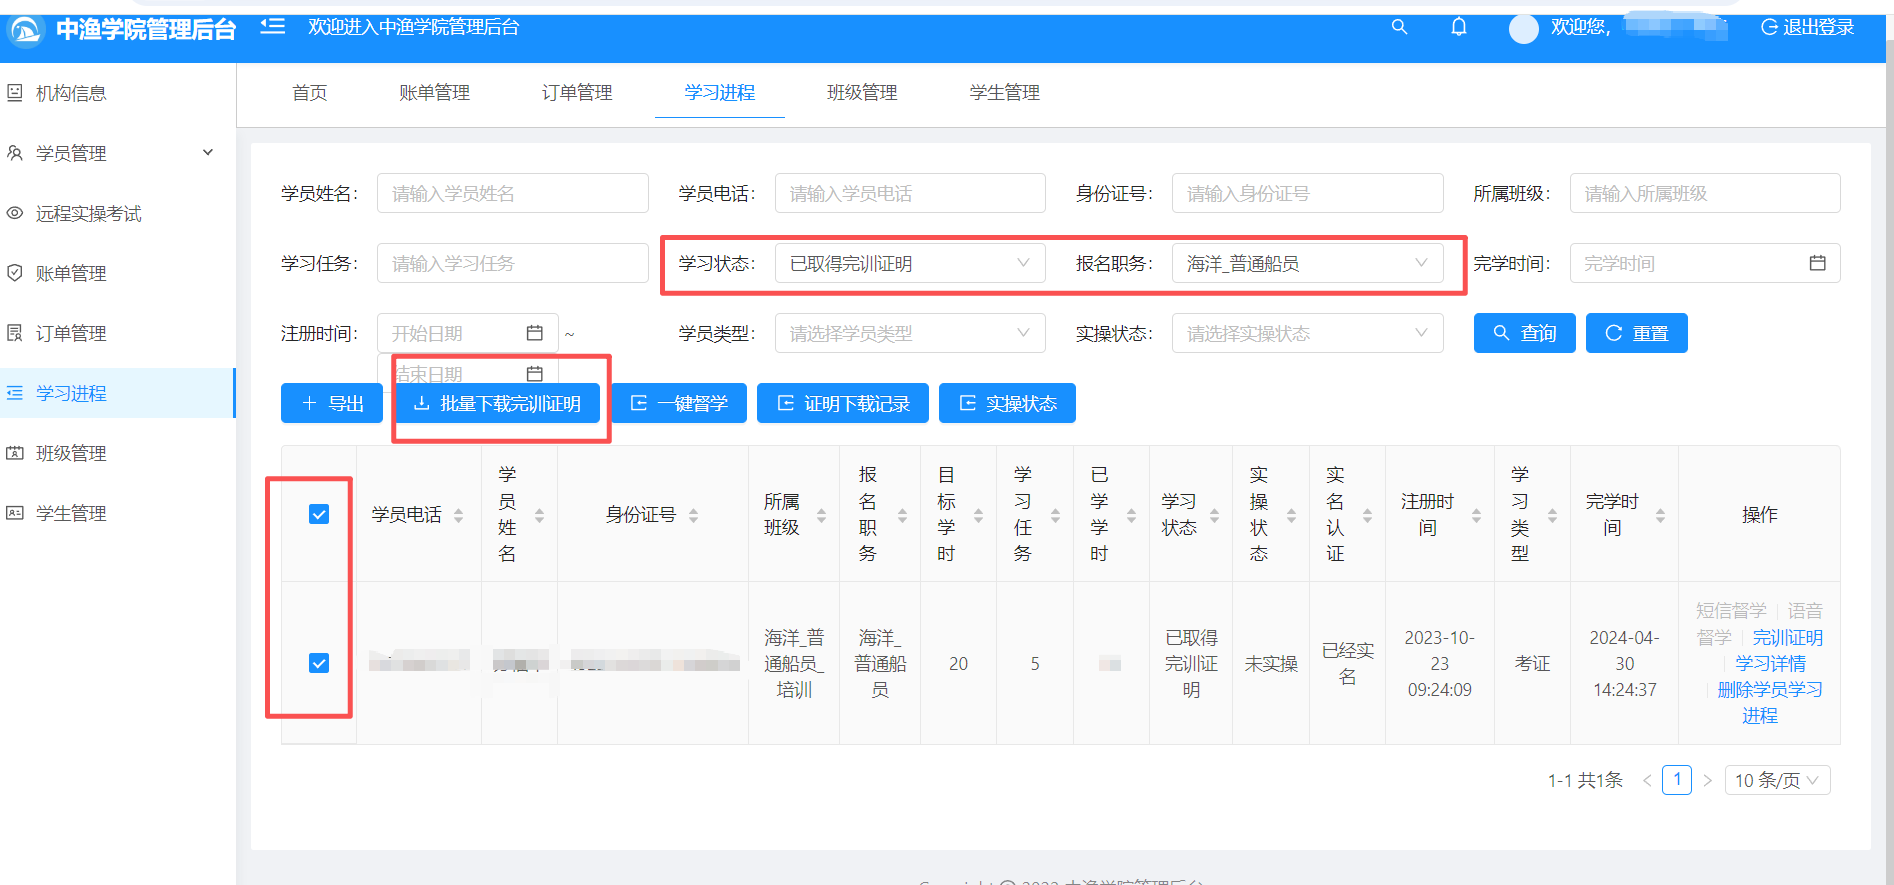Focus the 身份证号 input field
The width and height of the screenshot is (1894, 885).
1308,193
